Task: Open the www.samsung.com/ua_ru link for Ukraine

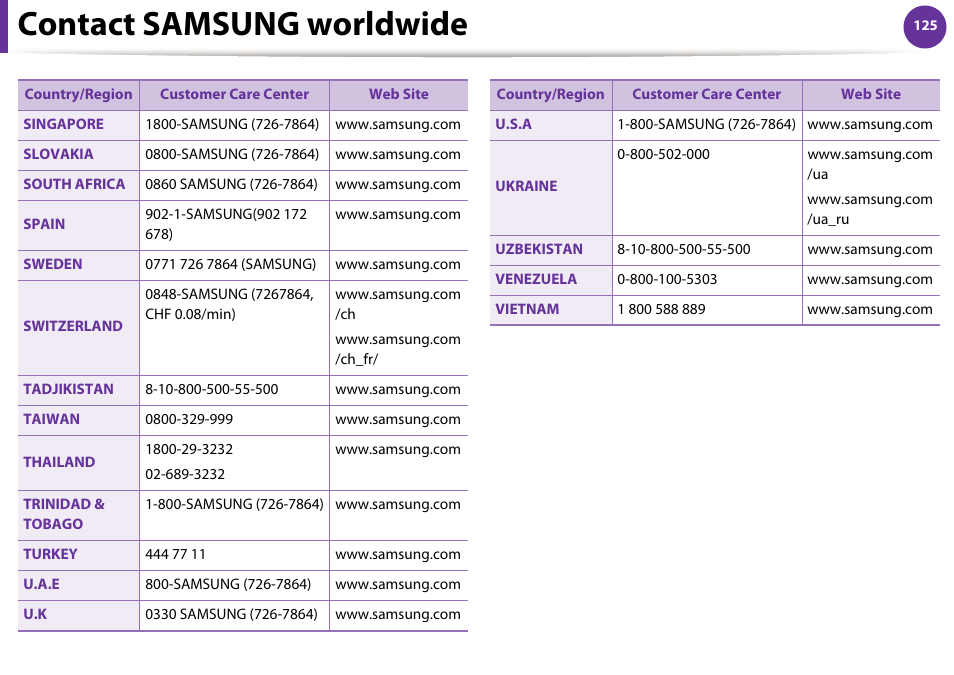Action: [x=870, y=209]
